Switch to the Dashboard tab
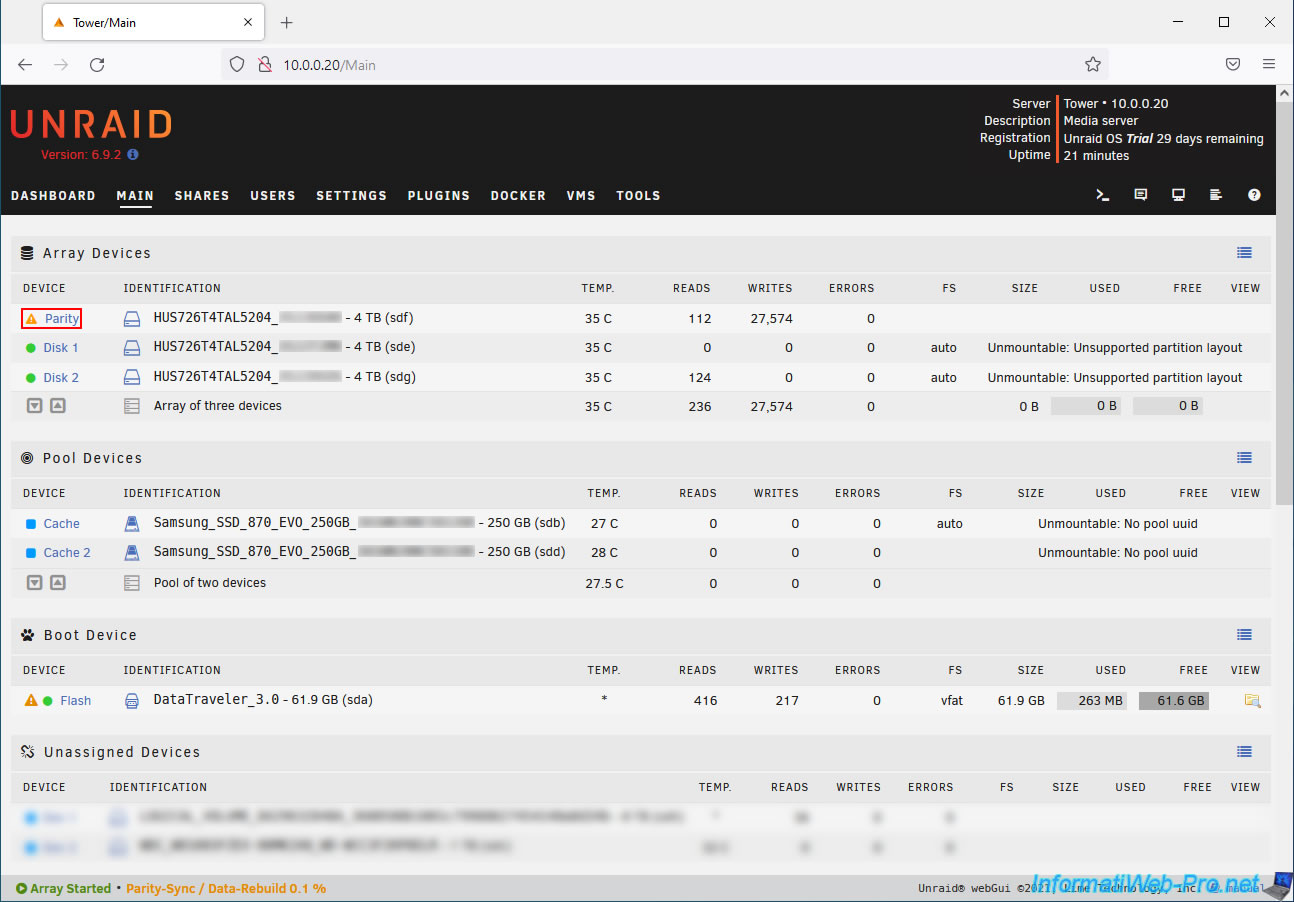1294x902 pixels. (53, 196)
